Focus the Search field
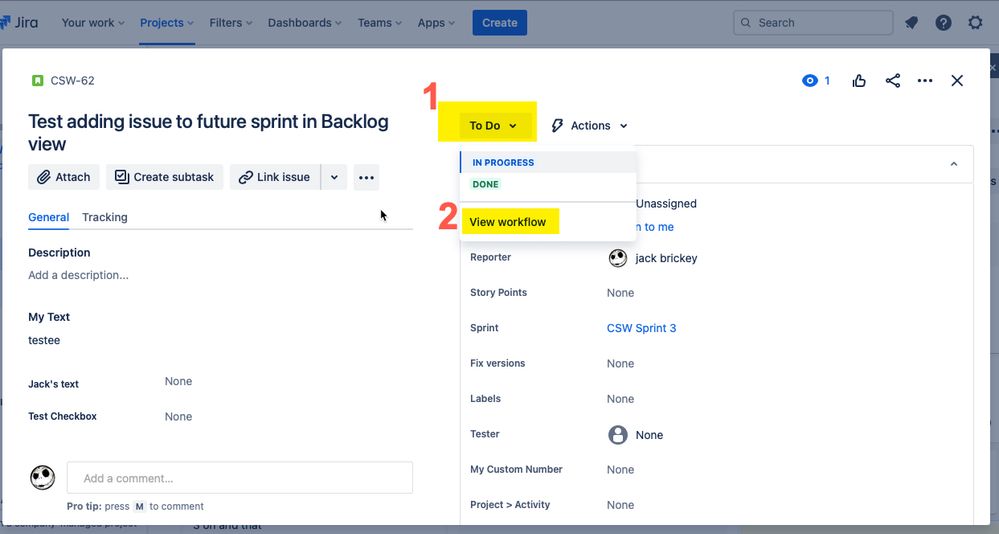 pos(813,23)
